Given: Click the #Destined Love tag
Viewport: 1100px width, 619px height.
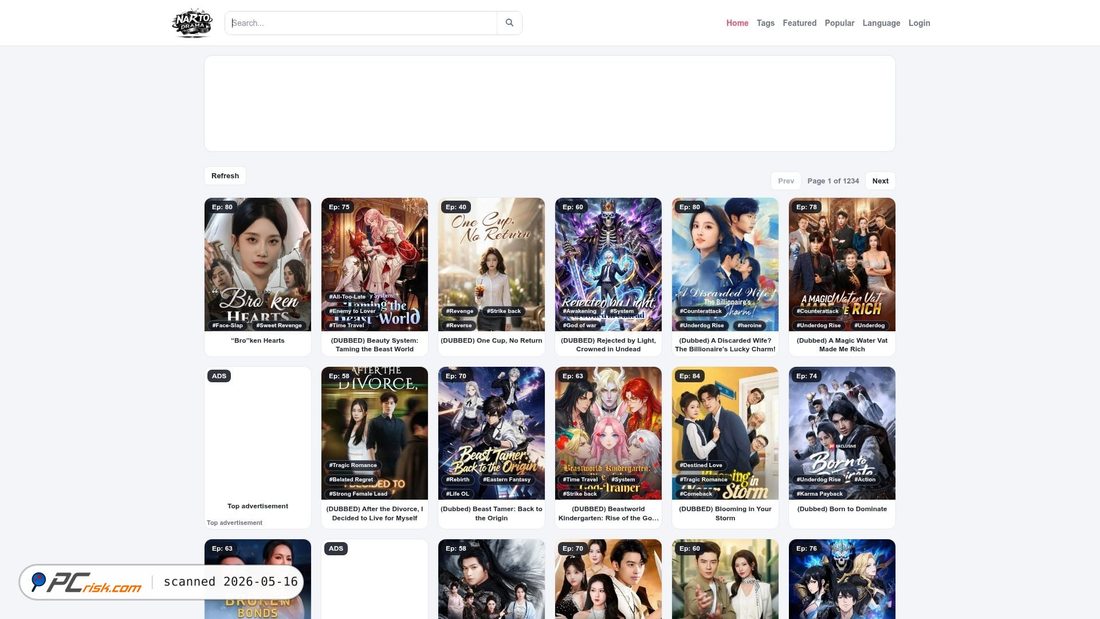Looking at the screenshot, I should (x=701, y=465).
